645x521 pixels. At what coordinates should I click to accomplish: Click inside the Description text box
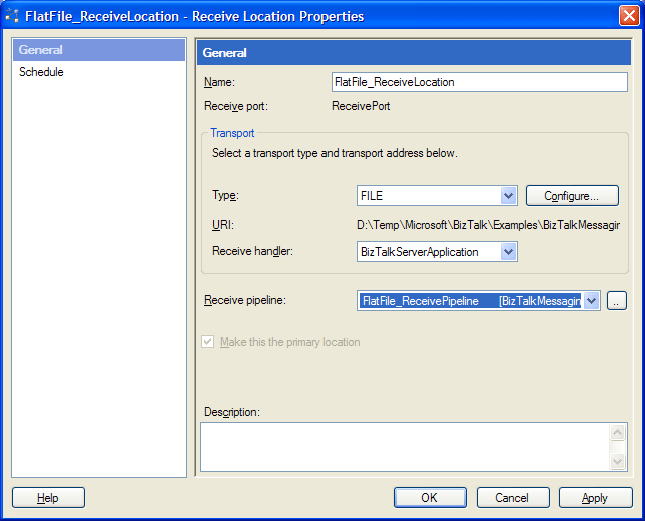coord(405,447)
